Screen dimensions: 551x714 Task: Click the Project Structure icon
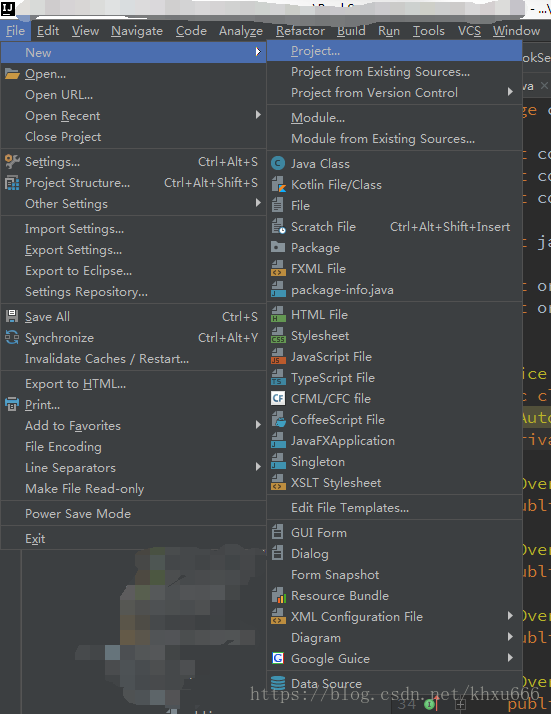coord(12,183)
